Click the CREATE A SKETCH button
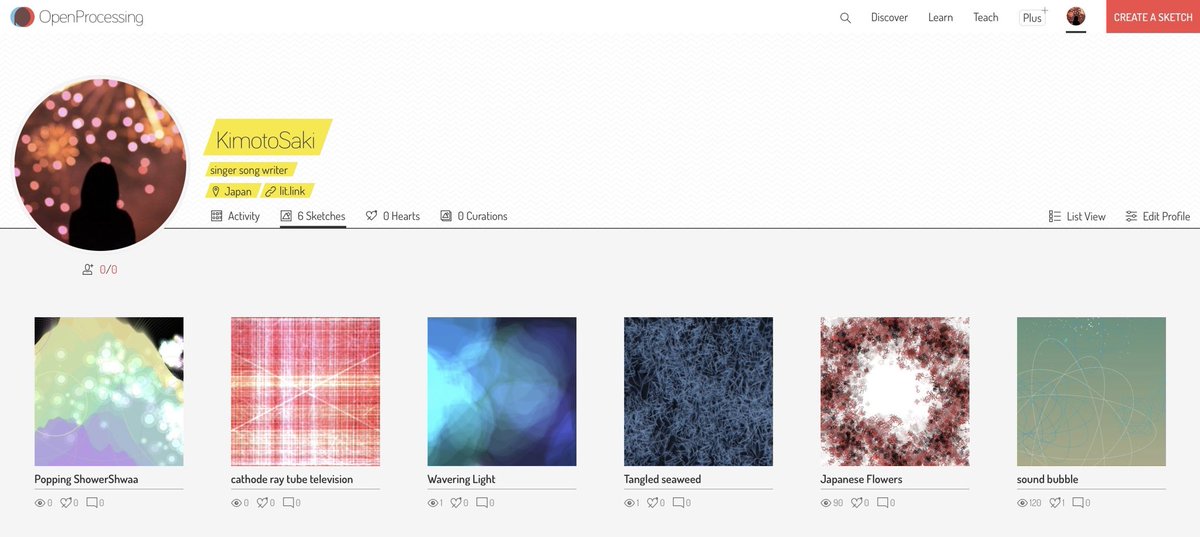Screen dimensions: 1200x537 click(1153, 17)
